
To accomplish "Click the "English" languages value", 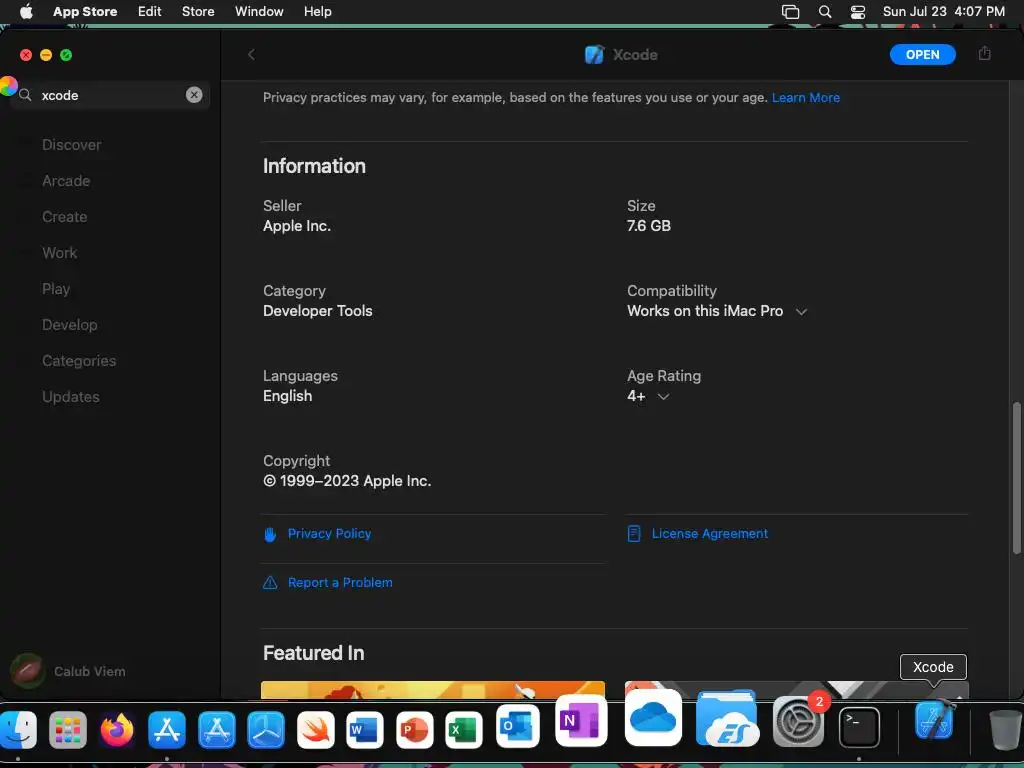I will [x=287, y=396].
